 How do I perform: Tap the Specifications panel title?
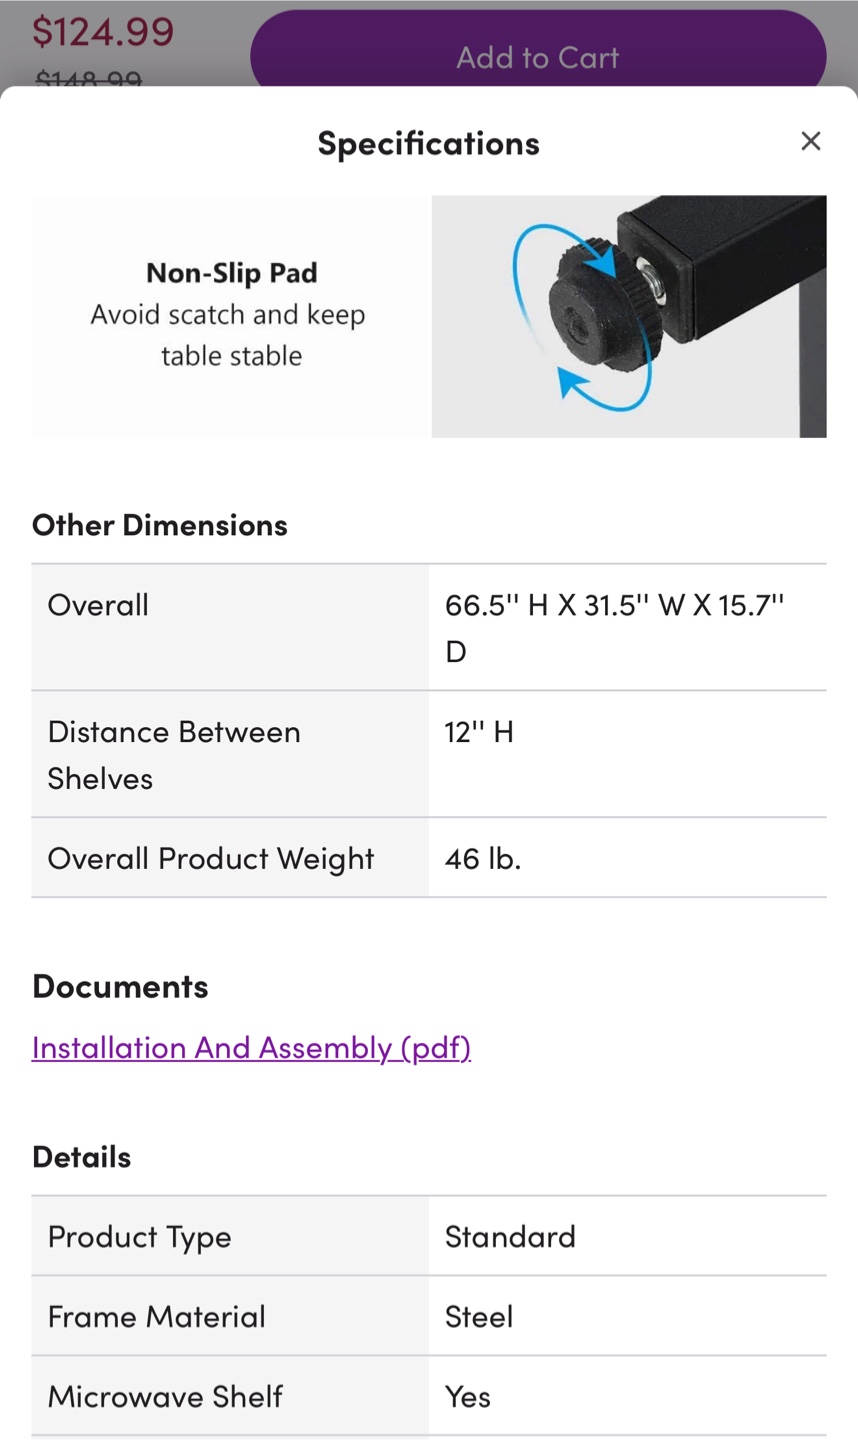[428, 143]
